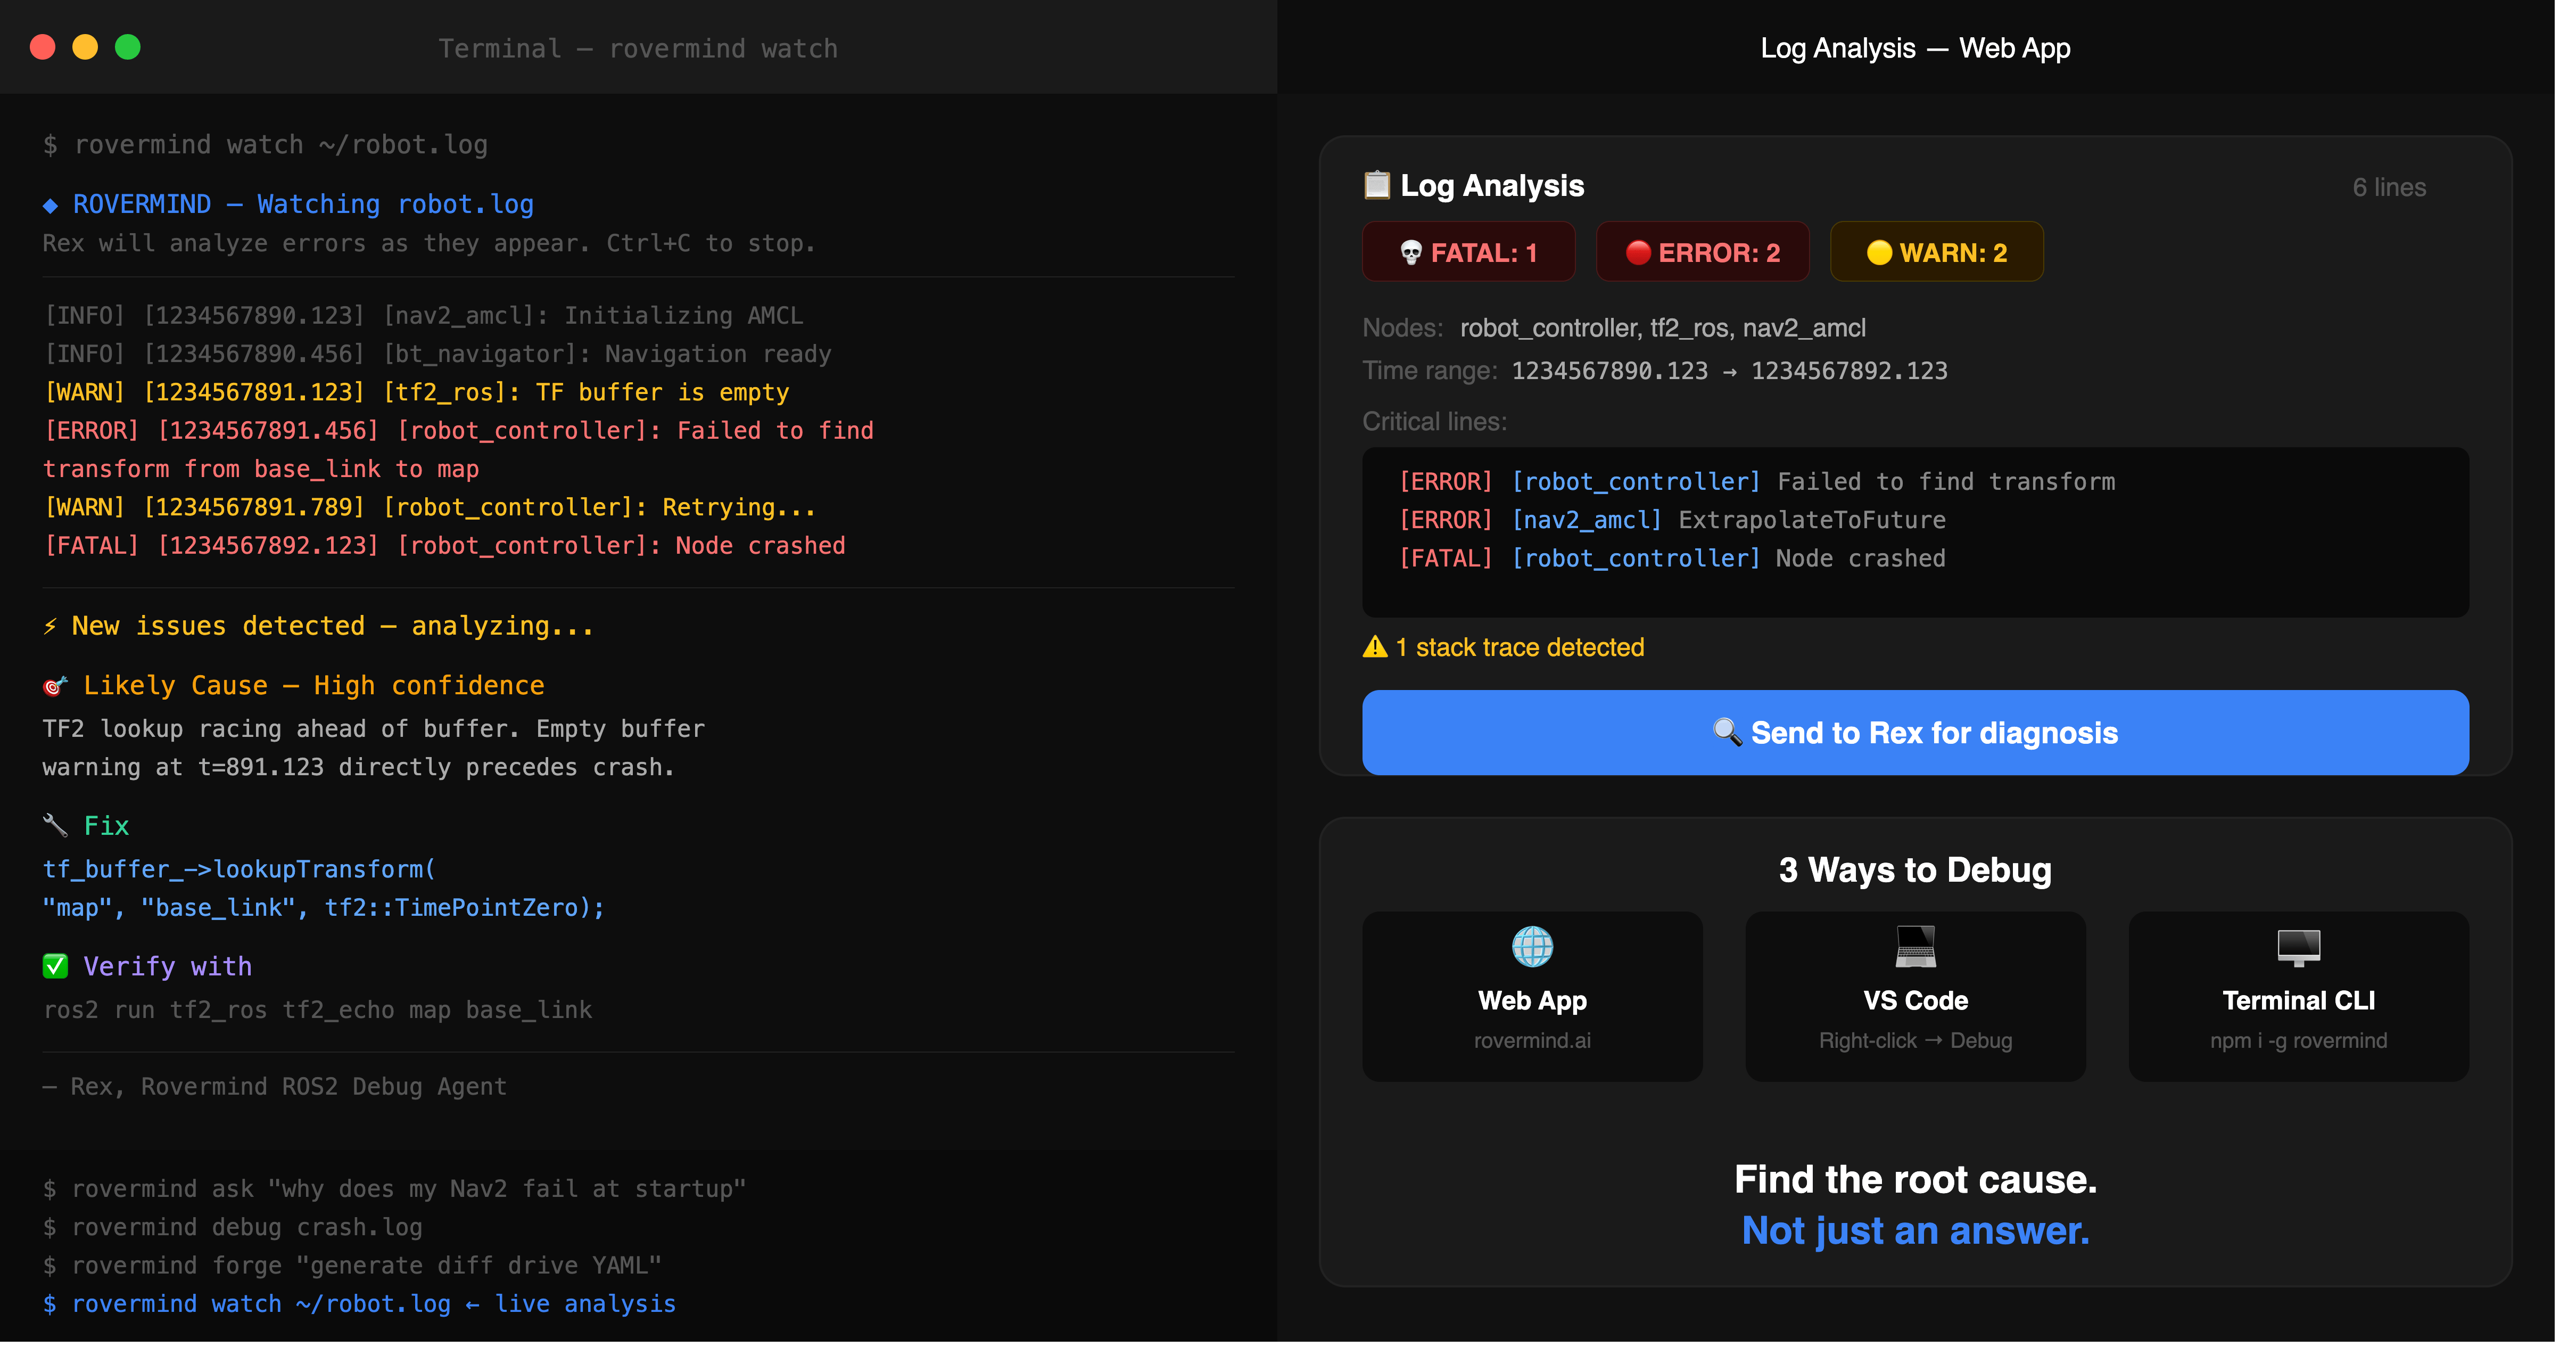Click 'TF2 lookup racing ahead of buffer' text
Screen dimensions: 2576x1363
[x=373, y=729]
